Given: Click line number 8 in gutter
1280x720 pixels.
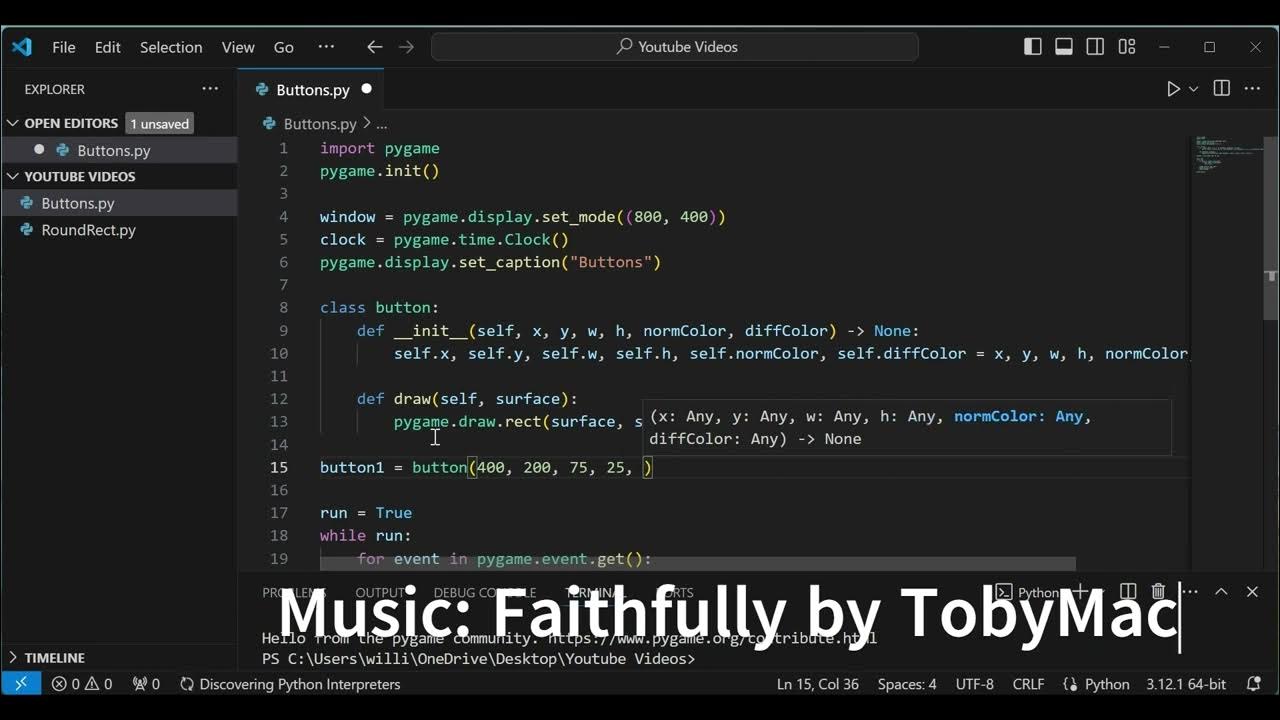Looking at the screenshot, I should click(x=284, y=308).
